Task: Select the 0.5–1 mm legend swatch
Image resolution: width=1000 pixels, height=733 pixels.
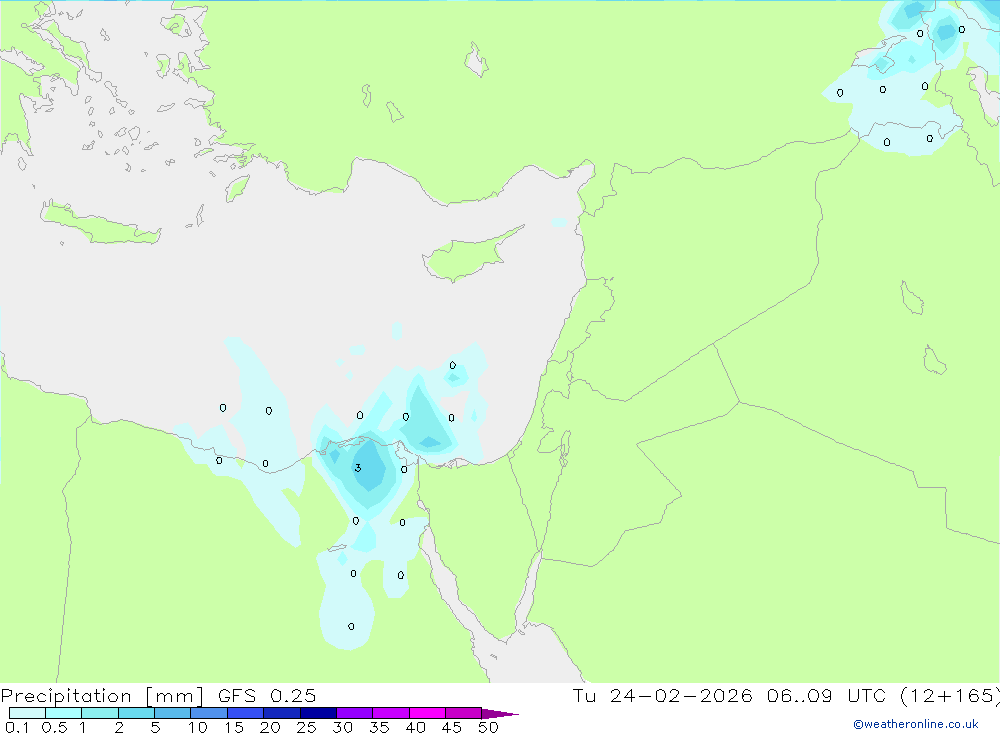Action: click(x=63, y=713)
